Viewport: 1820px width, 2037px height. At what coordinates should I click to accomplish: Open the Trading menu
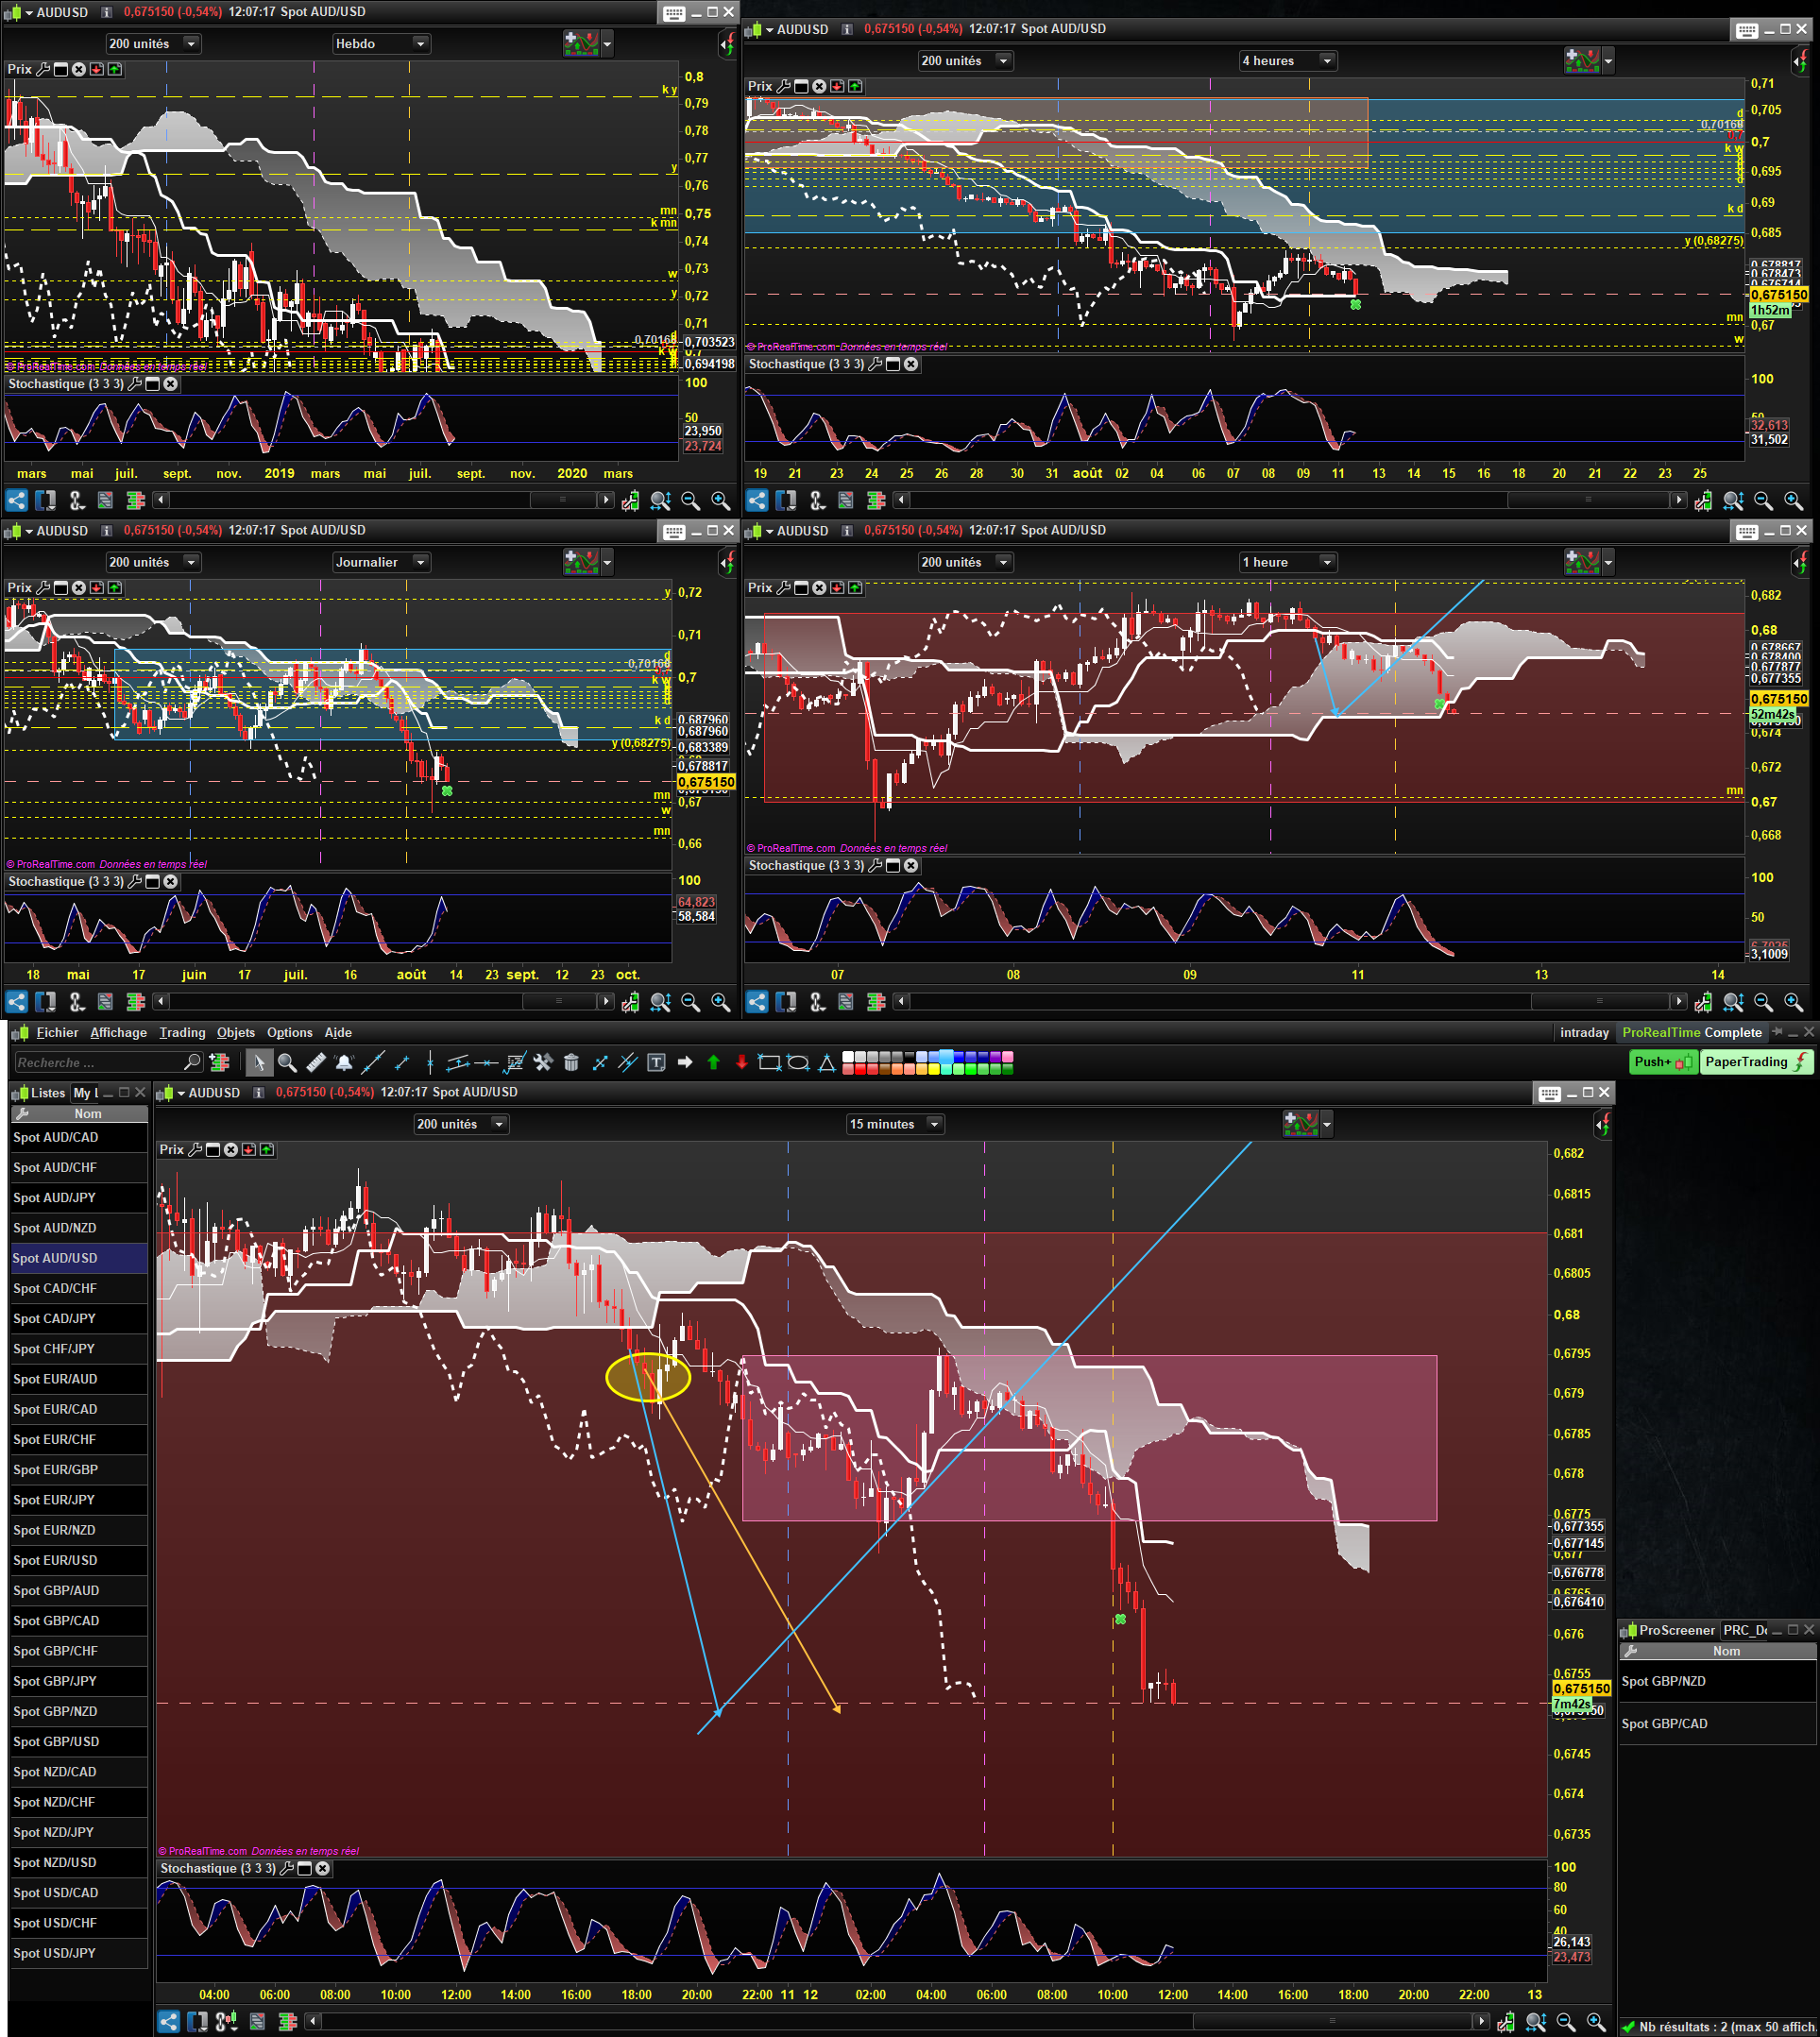(x=182, y=1032)
